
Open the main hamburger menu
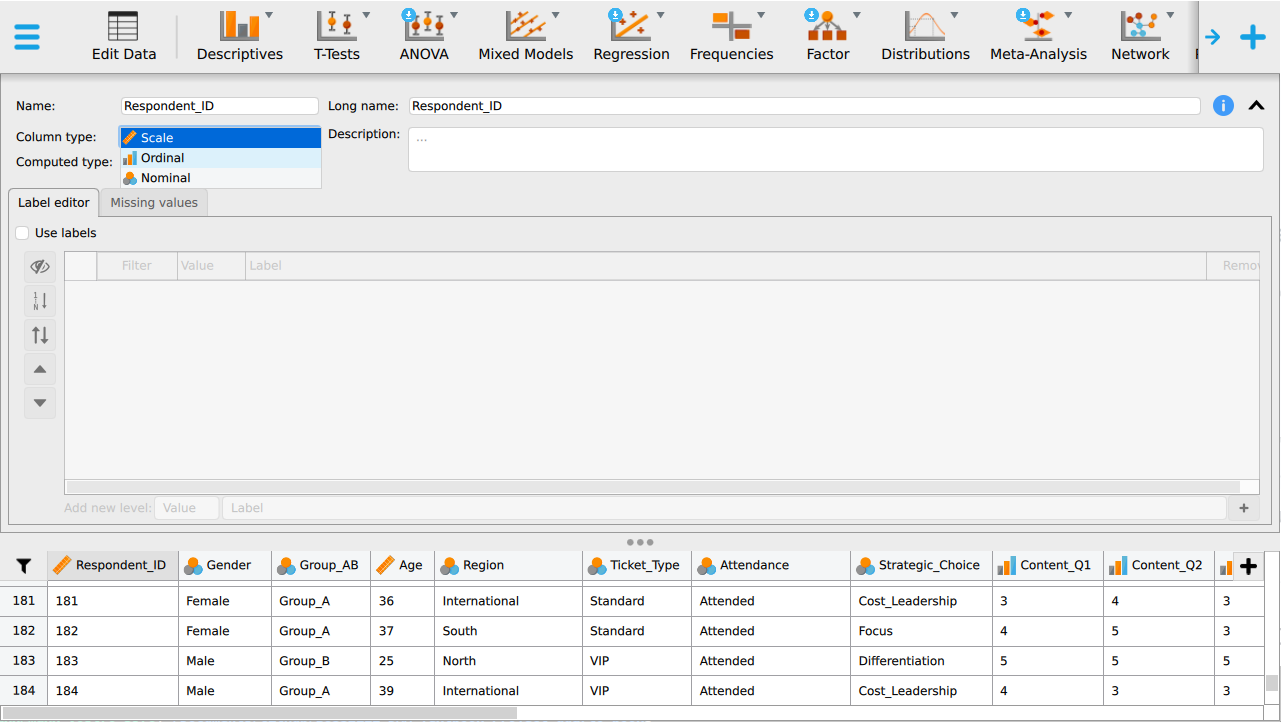(27, 37)
